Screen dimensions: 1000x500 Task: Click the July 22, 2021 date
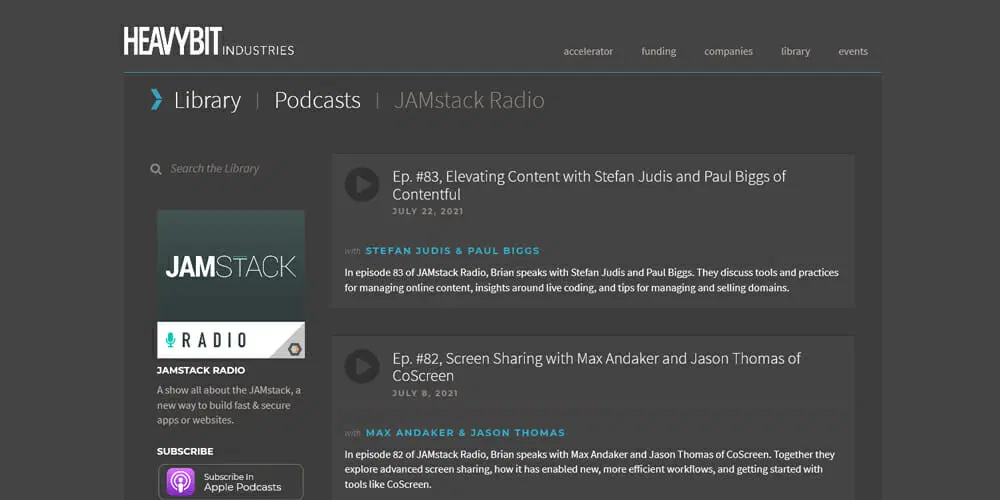coord(427,212)
